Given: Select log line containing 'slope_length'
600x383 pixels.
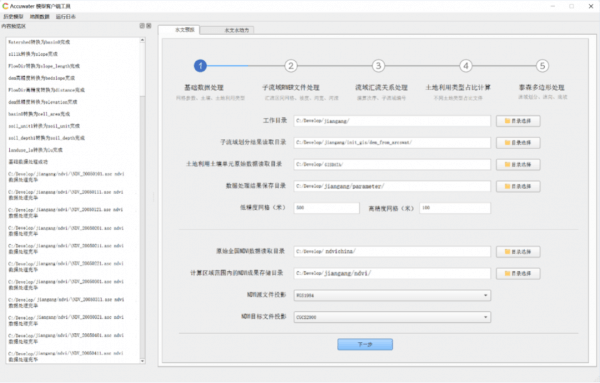Looking at the screenshot, I should pyautogui.click(x=44, y=66).
